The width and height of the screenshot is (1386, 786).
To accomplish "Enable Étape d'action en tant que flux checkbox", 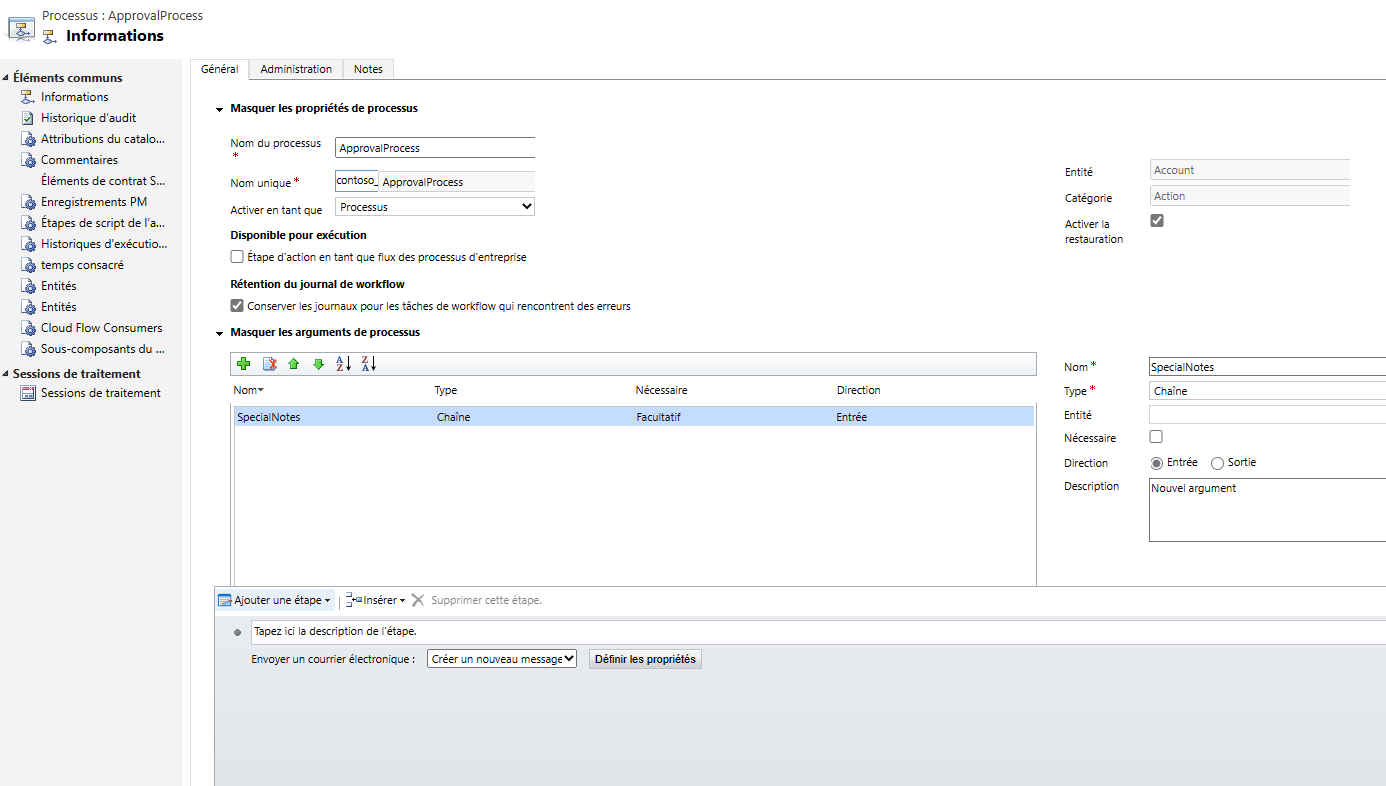I will pyautogui.click(x=237, y=257).
